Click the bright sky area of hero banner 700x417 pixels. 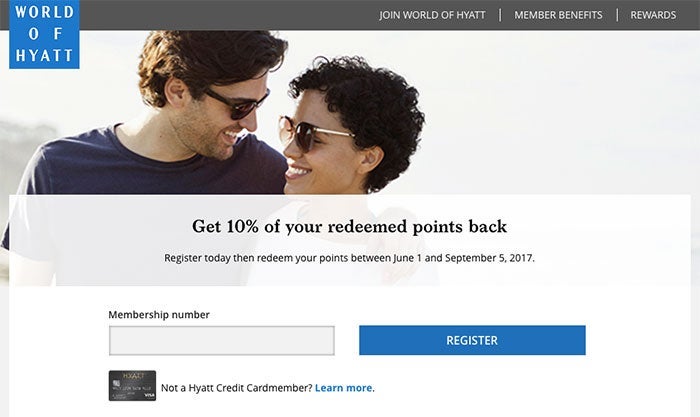tap(558, 112)
